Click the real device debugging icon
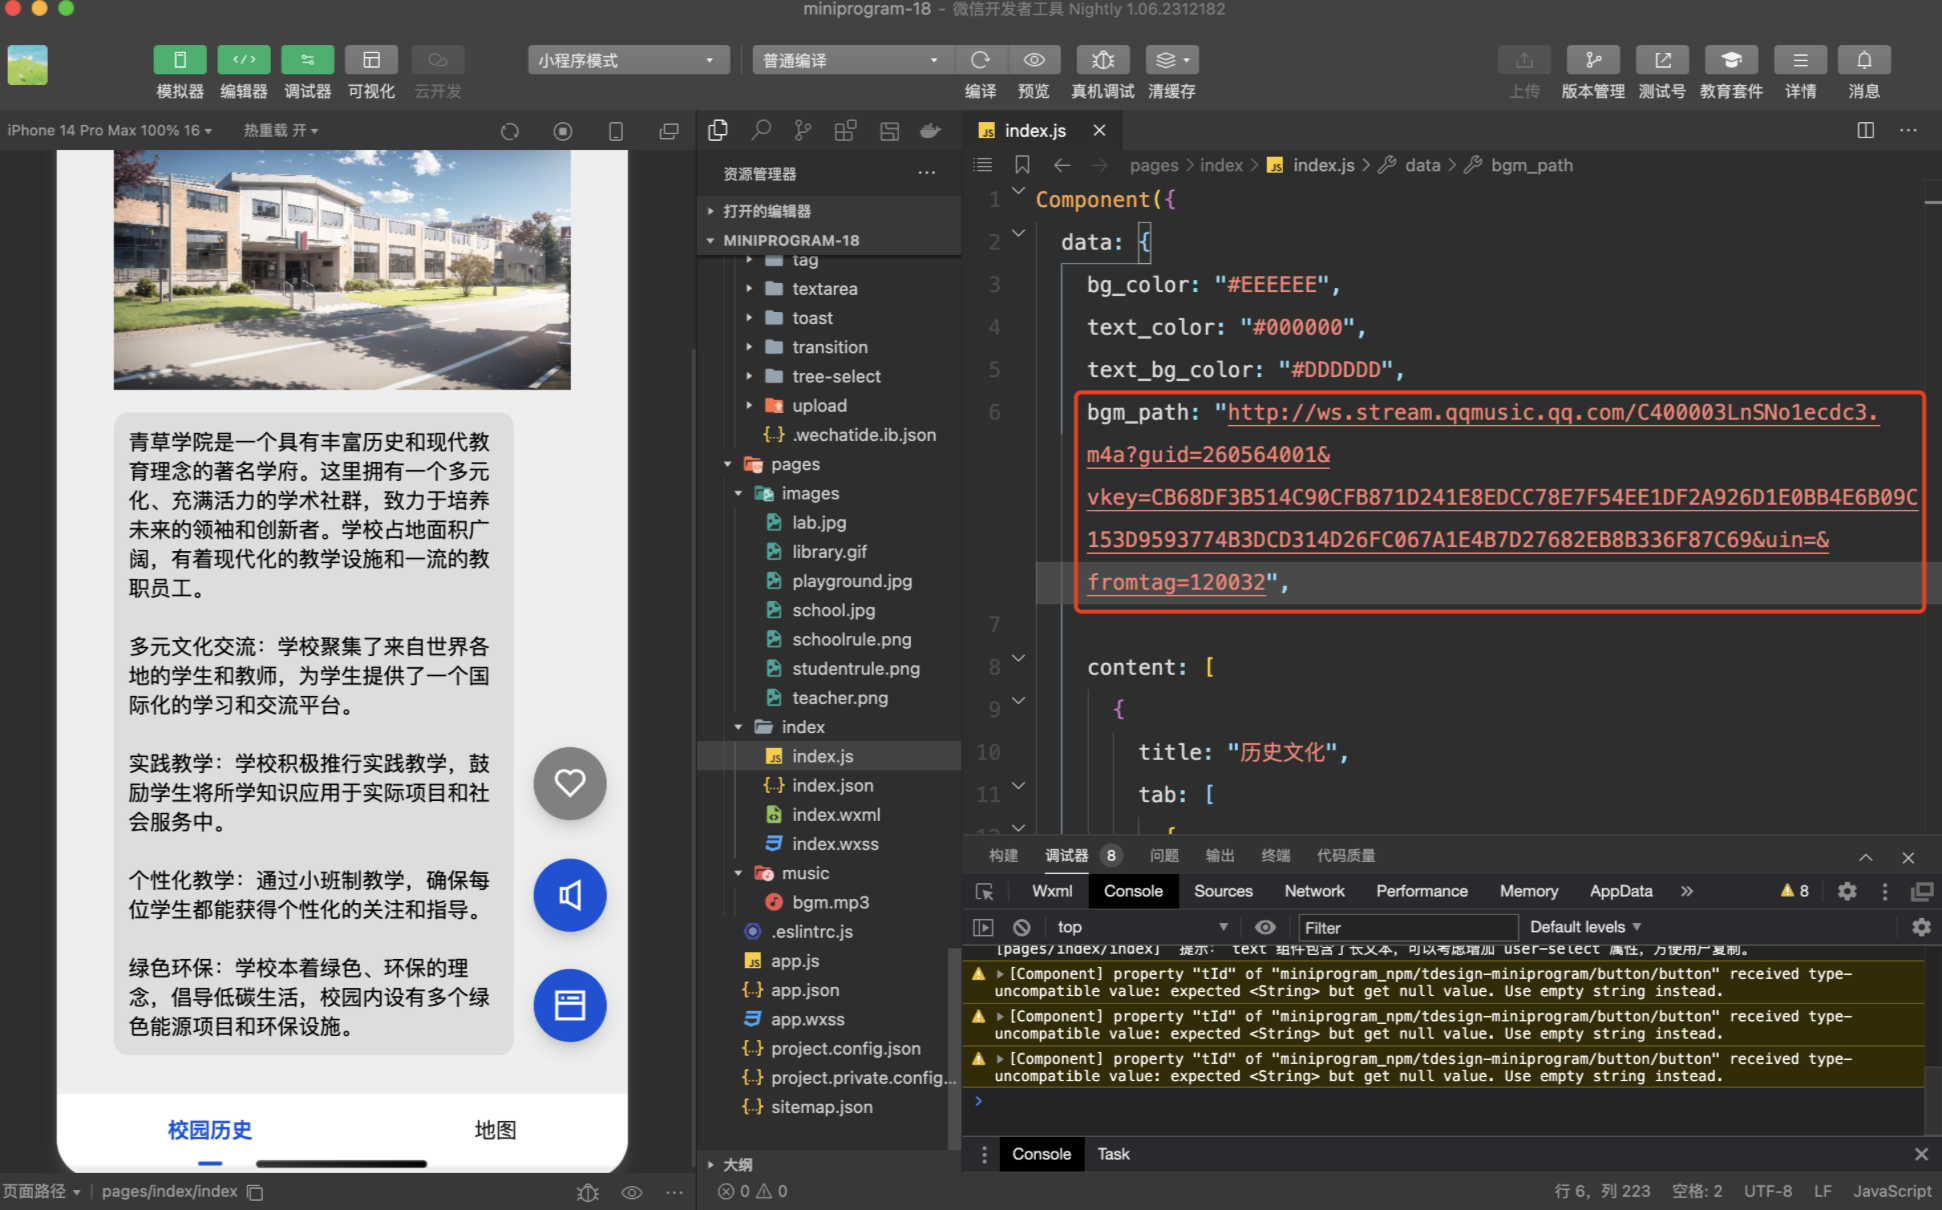 tap(1102, 60)
